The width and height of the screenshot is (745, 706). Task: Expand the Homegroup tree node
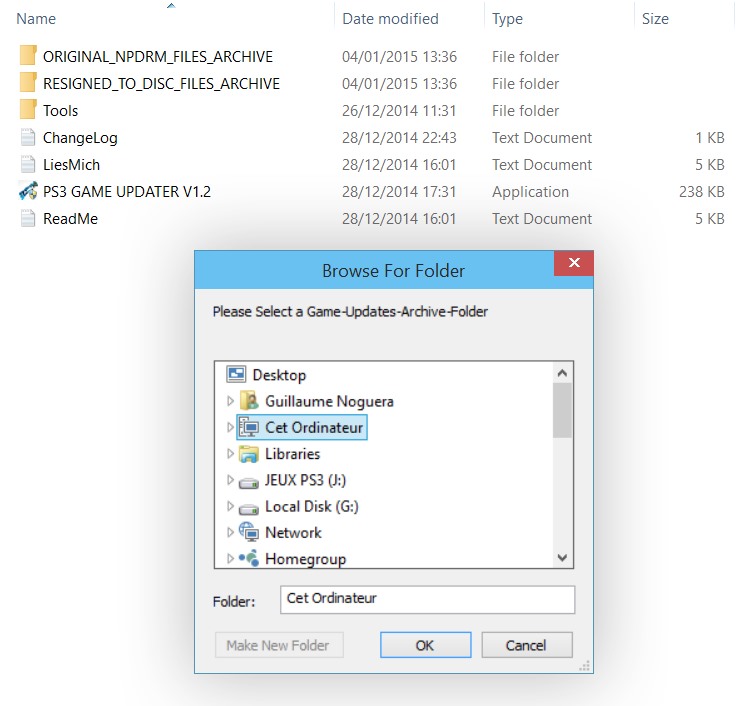(x=230, y=559)
